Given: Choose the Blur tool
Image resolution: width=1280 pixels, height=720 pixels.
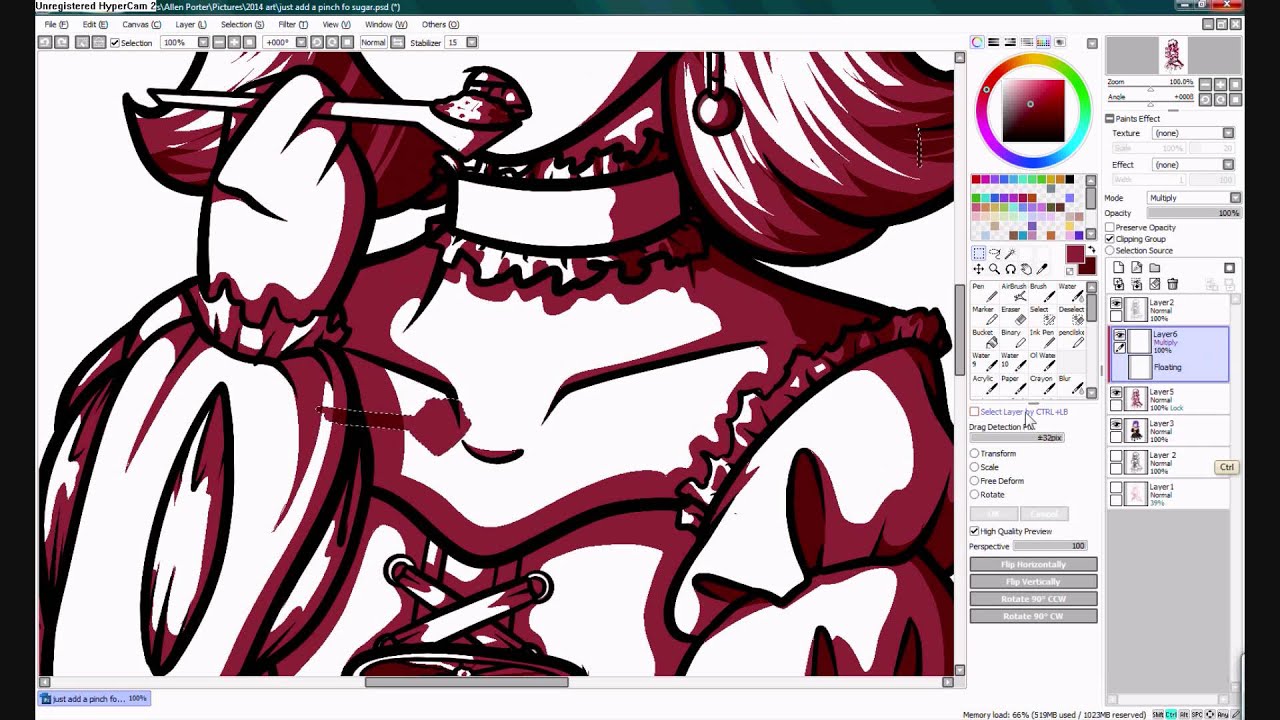Looking at the screenshot, I should tap(1071, 384).
